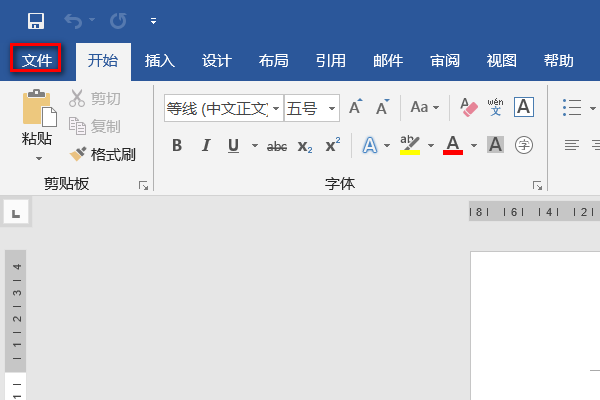Apply yellow text highlight color
The width and height of the screenshot is (600, 400).
(x=410, y=145)
